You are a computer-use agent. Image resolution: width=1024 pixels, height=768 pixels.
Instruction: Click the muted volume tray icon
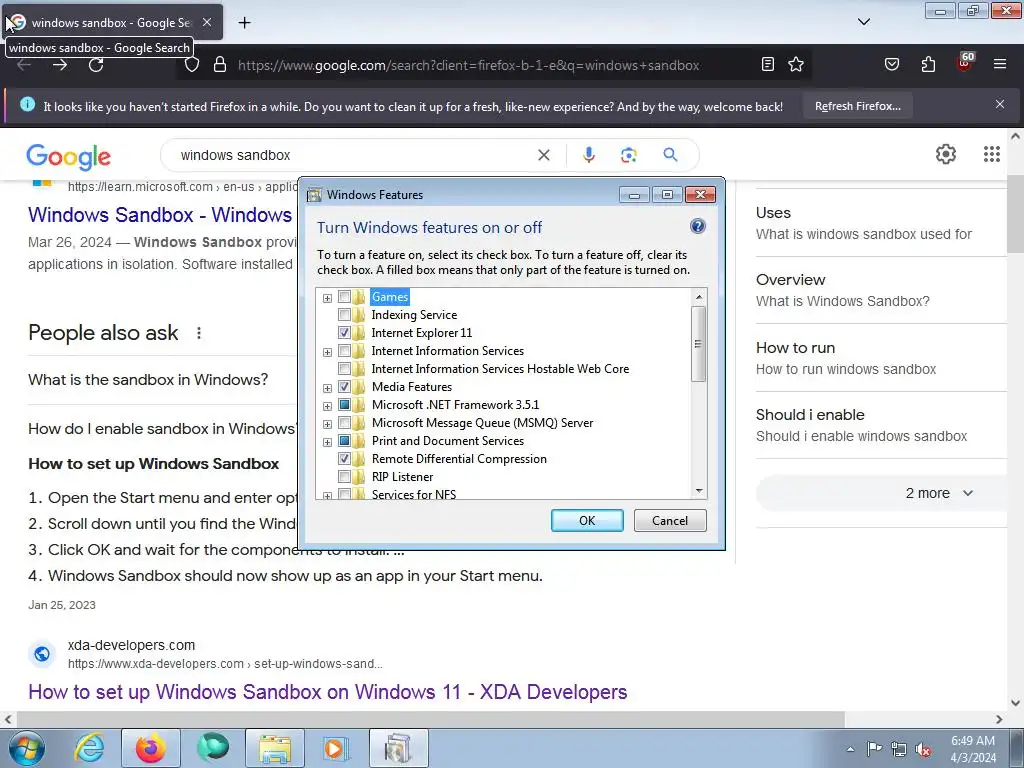(x=923, y=750)
